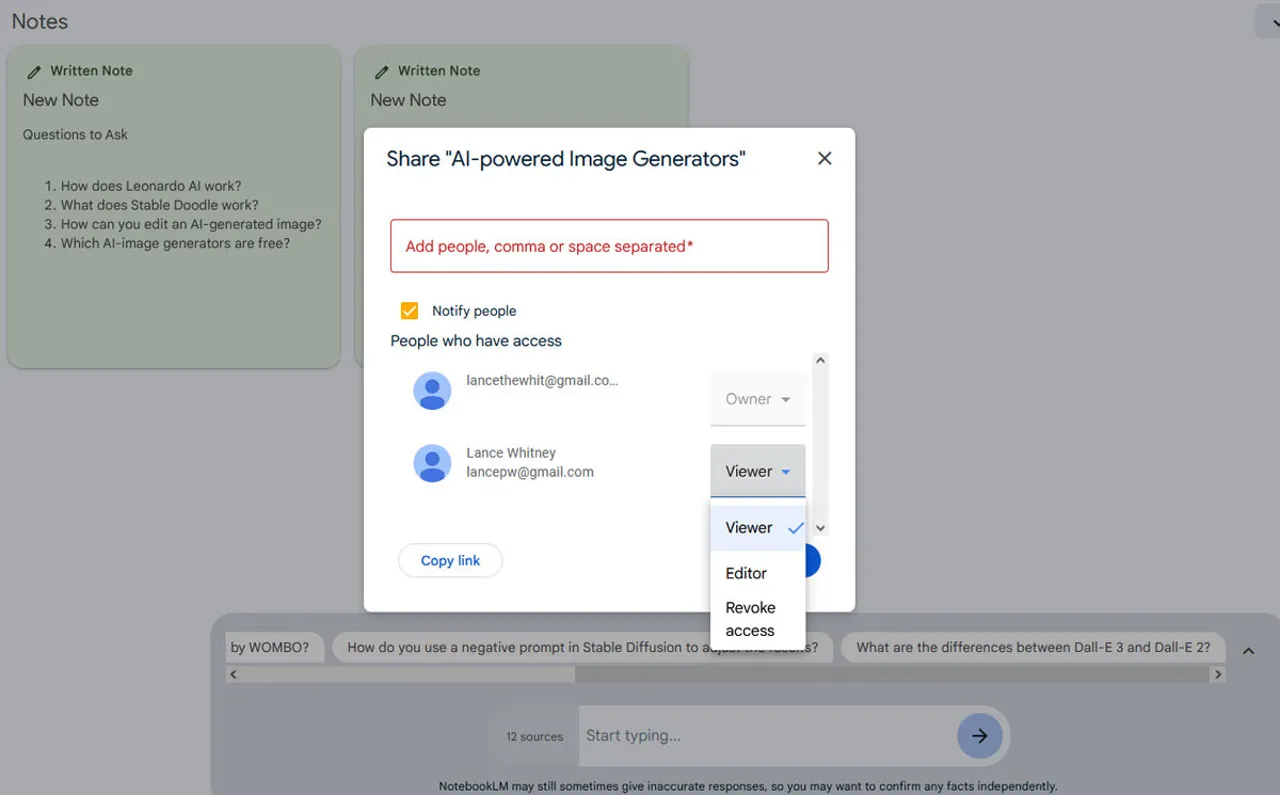The height and width of the screenshot is (795, 1280).
Task: Click the Start typing chat input
Action: pyautogui.click(x=766, y=736)
